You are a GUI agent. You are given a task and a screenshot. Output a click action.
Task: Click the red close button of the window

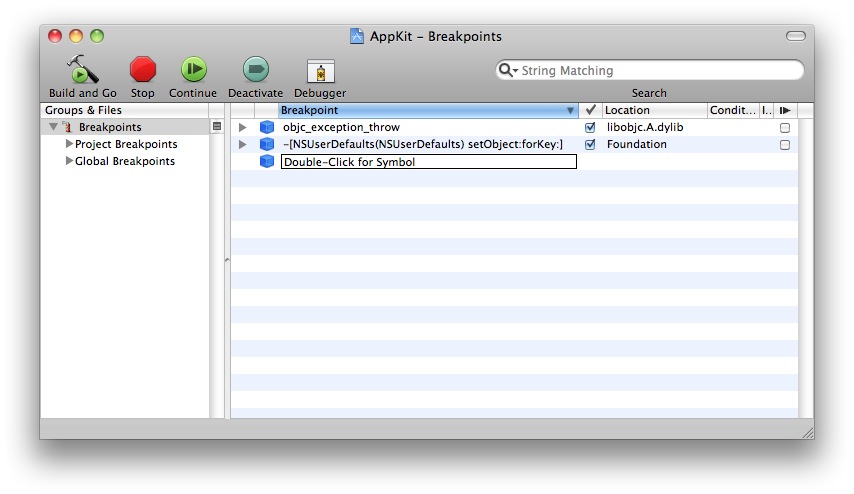54,36
